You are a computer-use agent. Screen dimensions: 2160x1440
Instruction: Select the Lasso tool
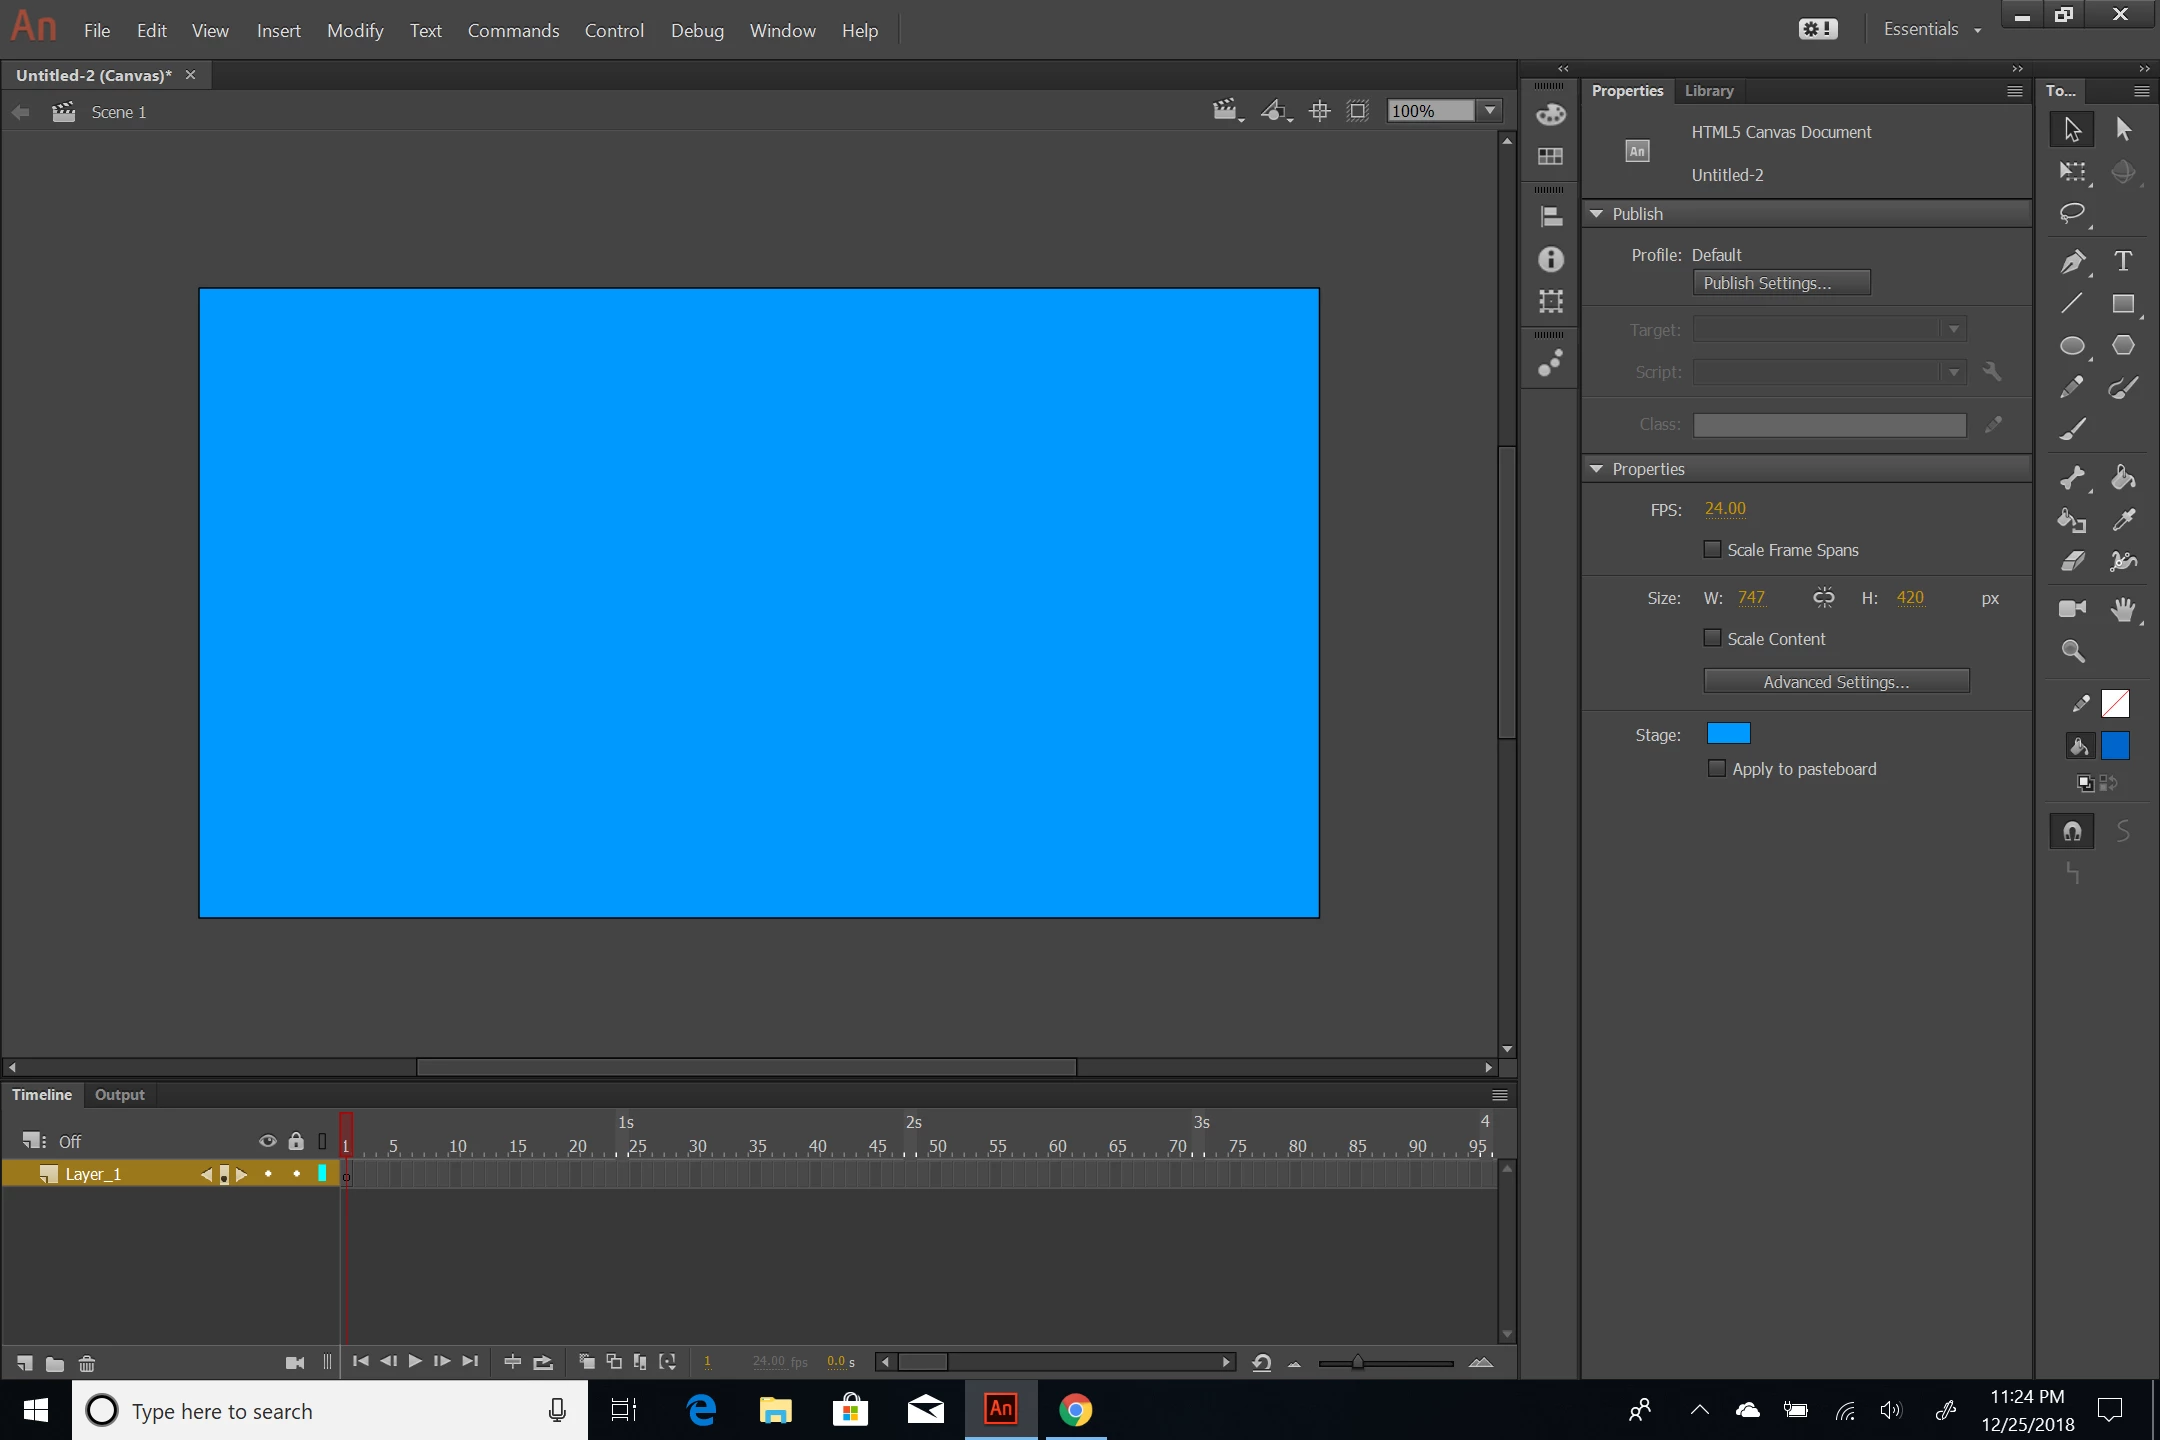[2072, 213]
